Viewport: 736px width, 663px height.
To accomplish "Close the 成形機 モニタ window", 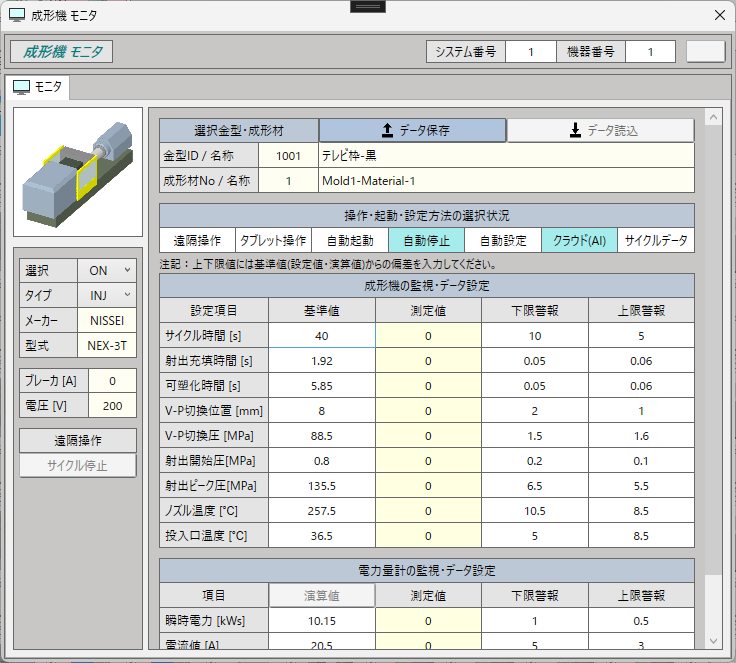I will coord(720,15).
